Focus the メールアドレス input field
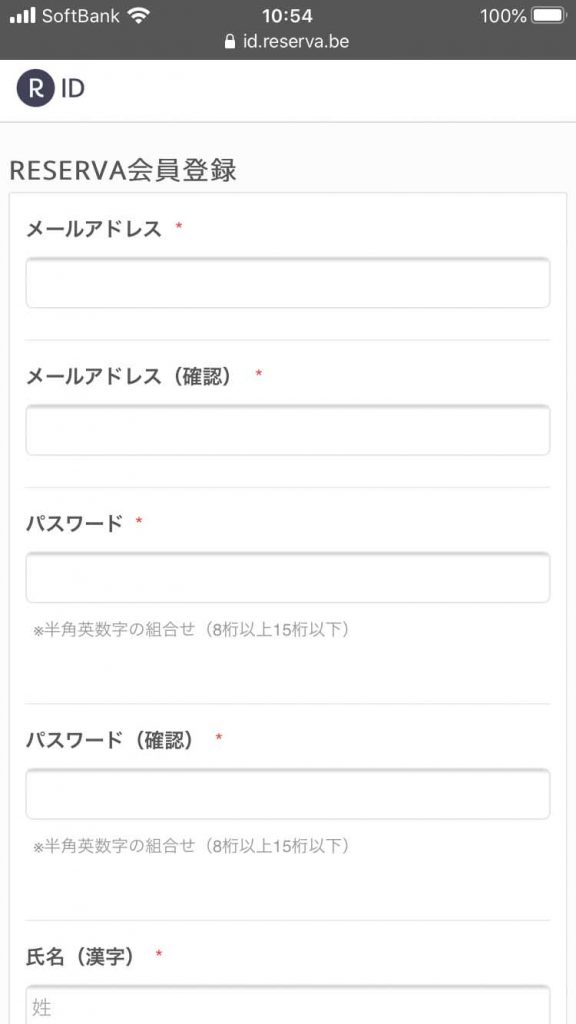The height and width of the screenshot is (1024, 576). (288, 283)
